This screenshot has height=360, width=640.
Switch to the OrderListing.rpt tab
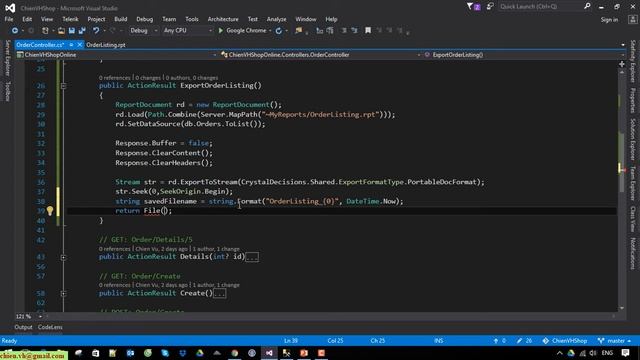pyautogui.click(x=106, y=45)
